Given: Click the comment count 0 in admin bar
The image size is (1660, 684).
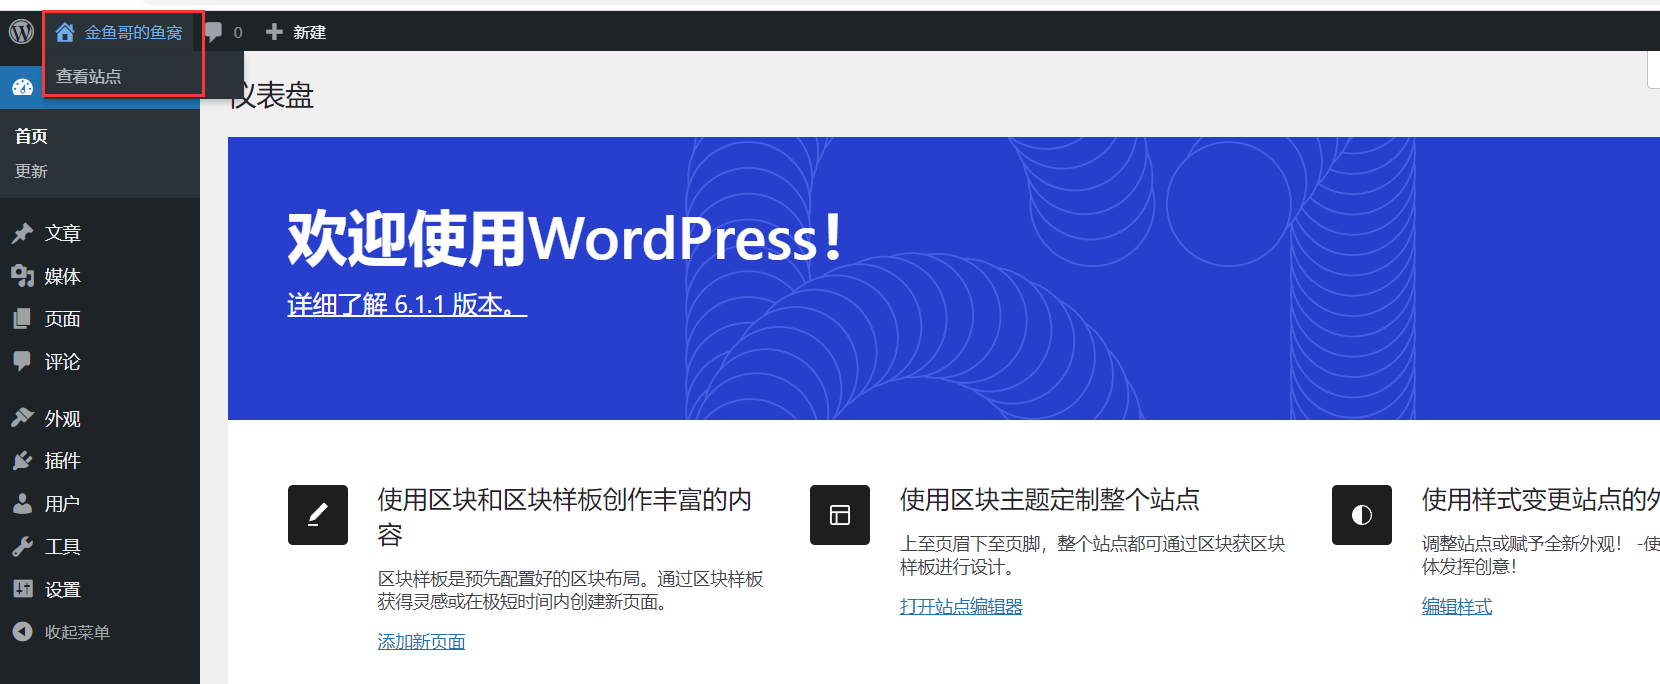Looking at the screenshot, I should click(238, 32).
